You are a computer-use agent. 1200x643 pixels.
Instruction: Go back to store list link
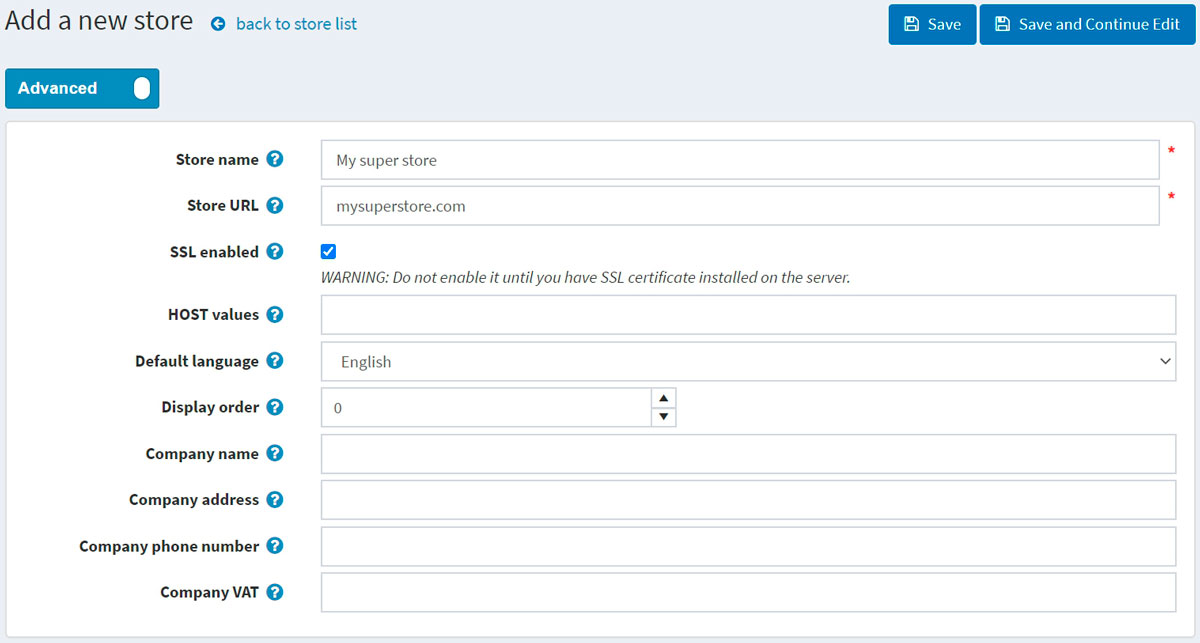tap(295, 24)
